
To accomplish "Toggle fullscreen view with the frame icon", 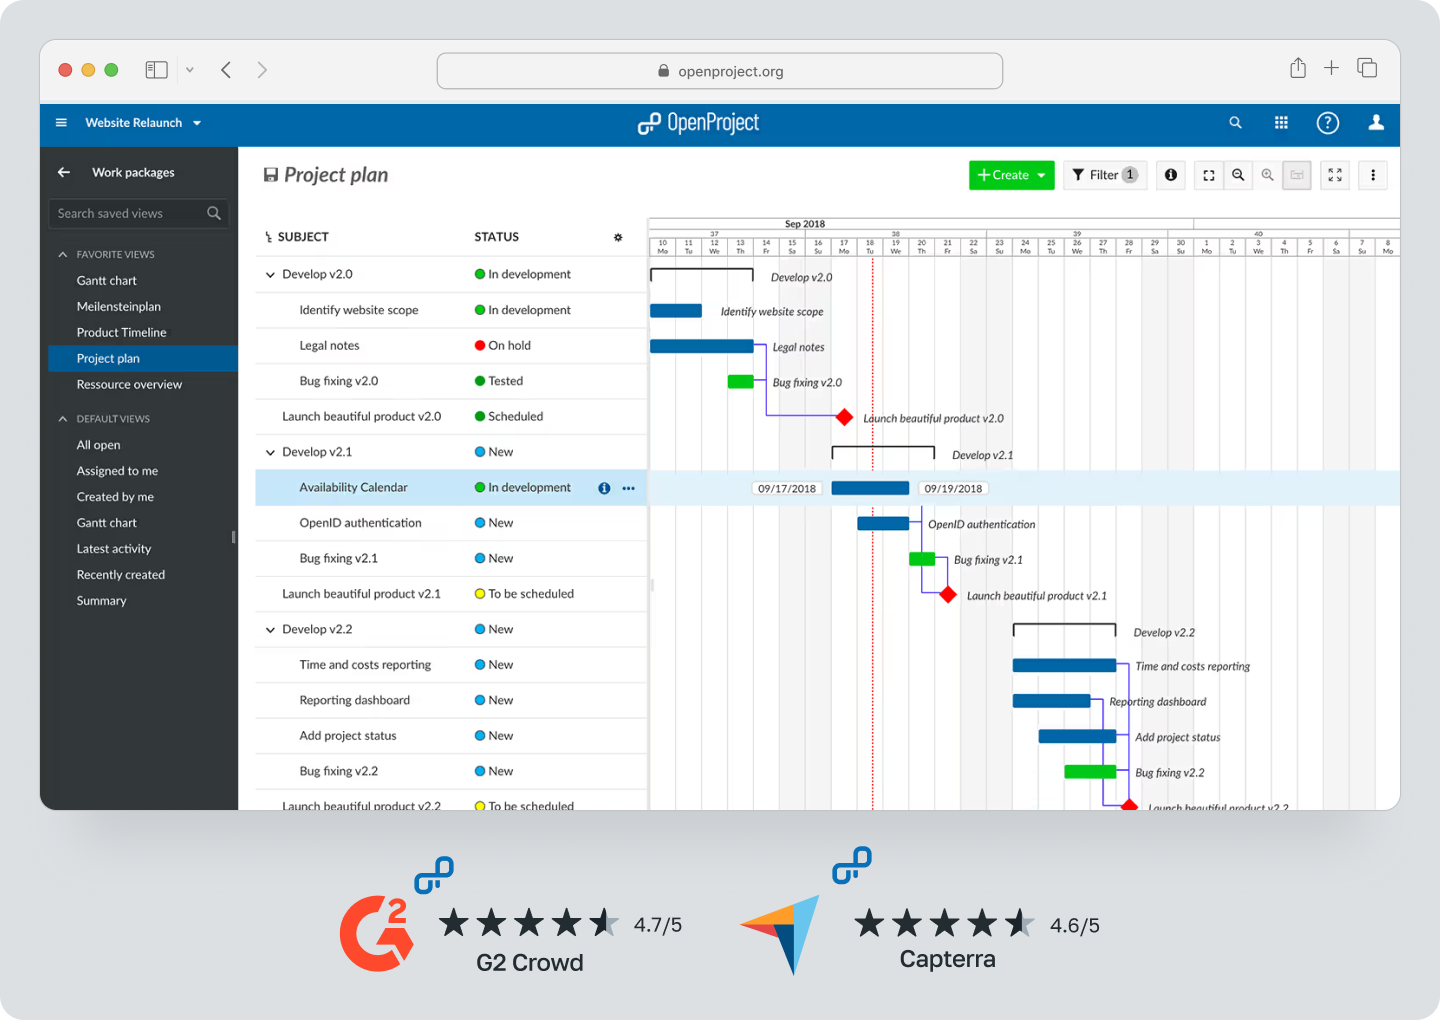I will [1208, 175].
